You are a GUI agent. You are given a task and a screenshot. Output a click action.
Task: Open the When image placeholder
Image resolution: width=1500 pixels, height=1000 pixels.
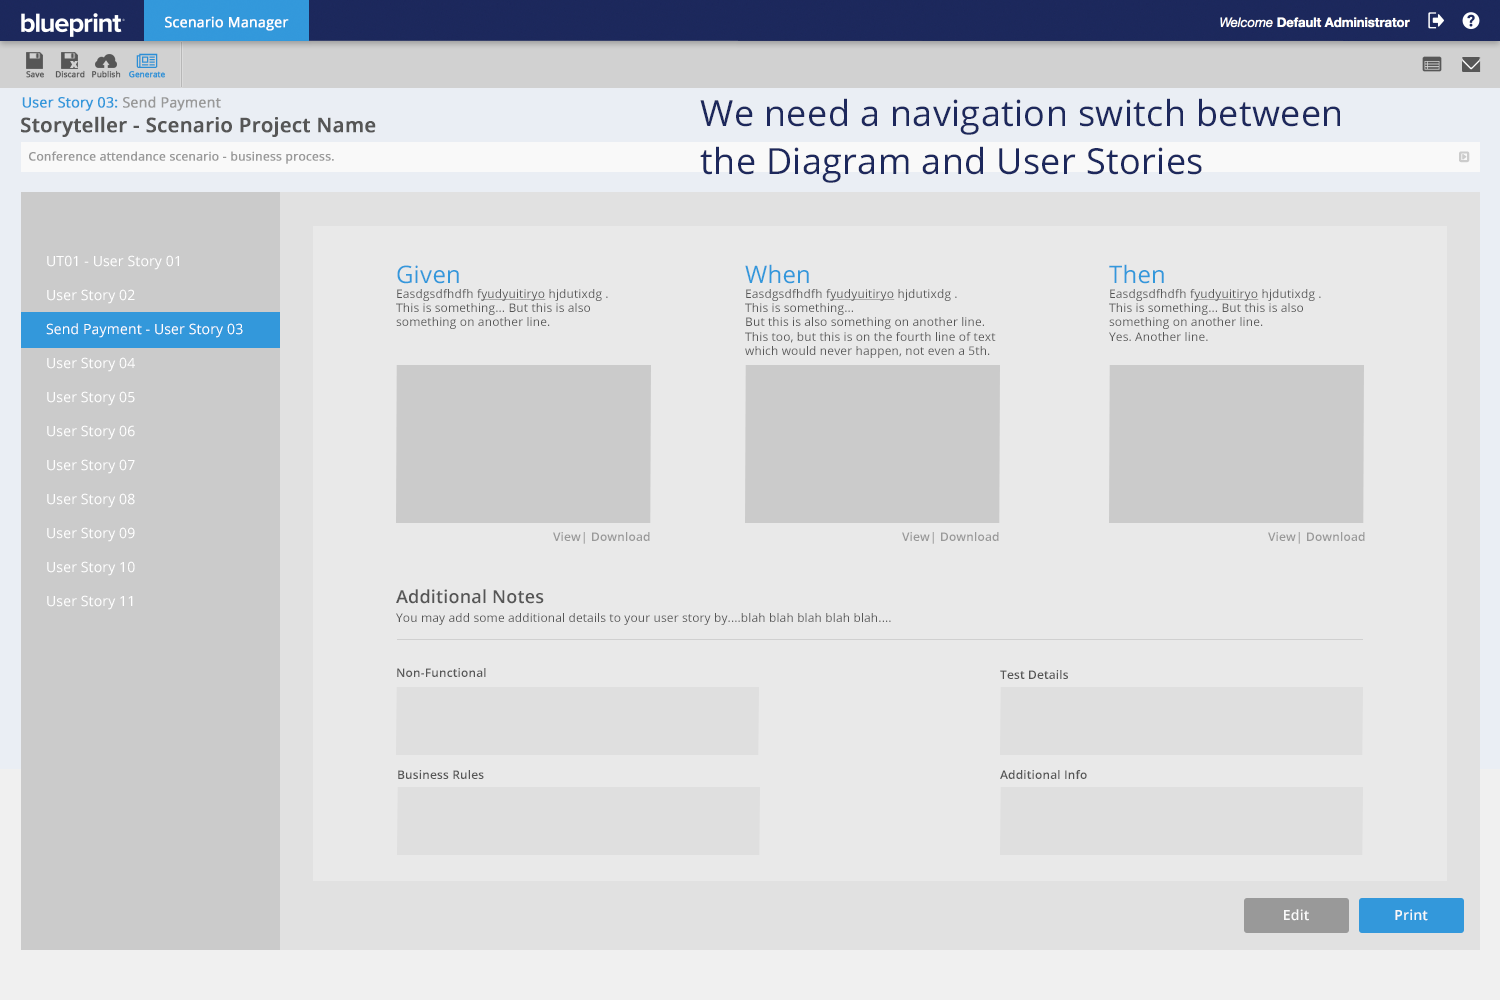click(x=872, y=444)
